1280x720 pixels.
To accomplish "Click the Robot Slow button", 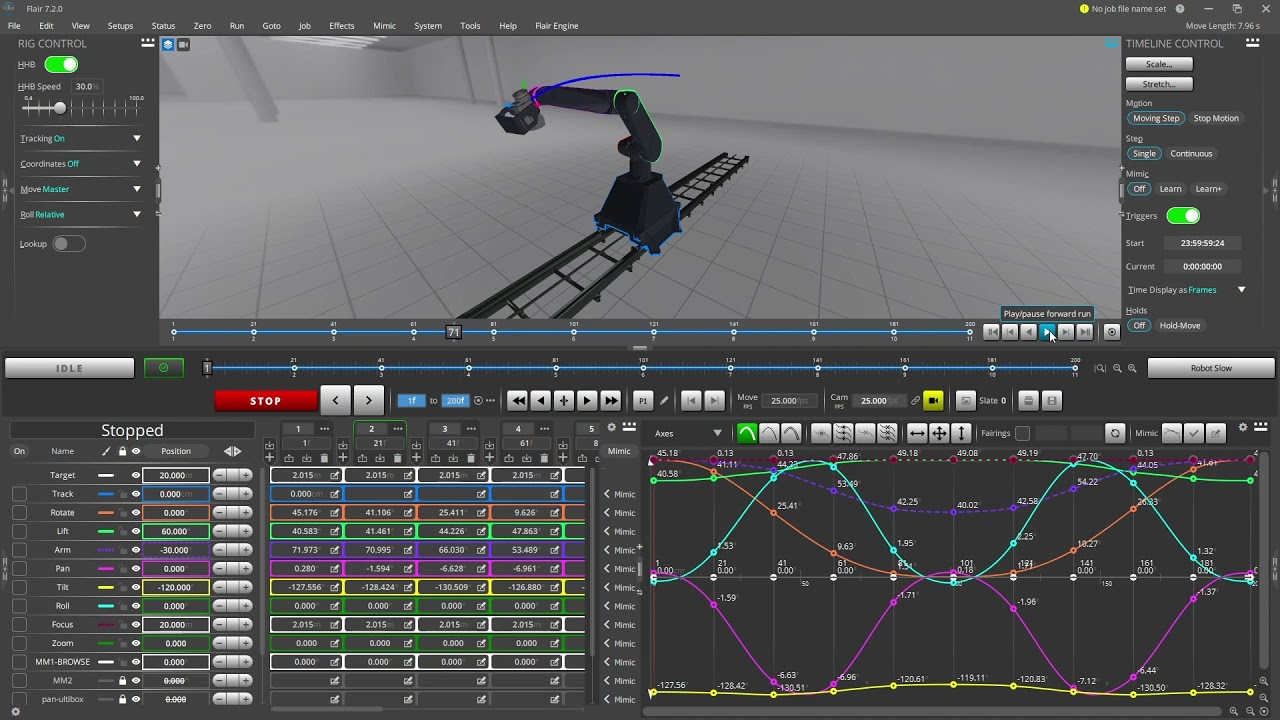I will coord(1211,368).
